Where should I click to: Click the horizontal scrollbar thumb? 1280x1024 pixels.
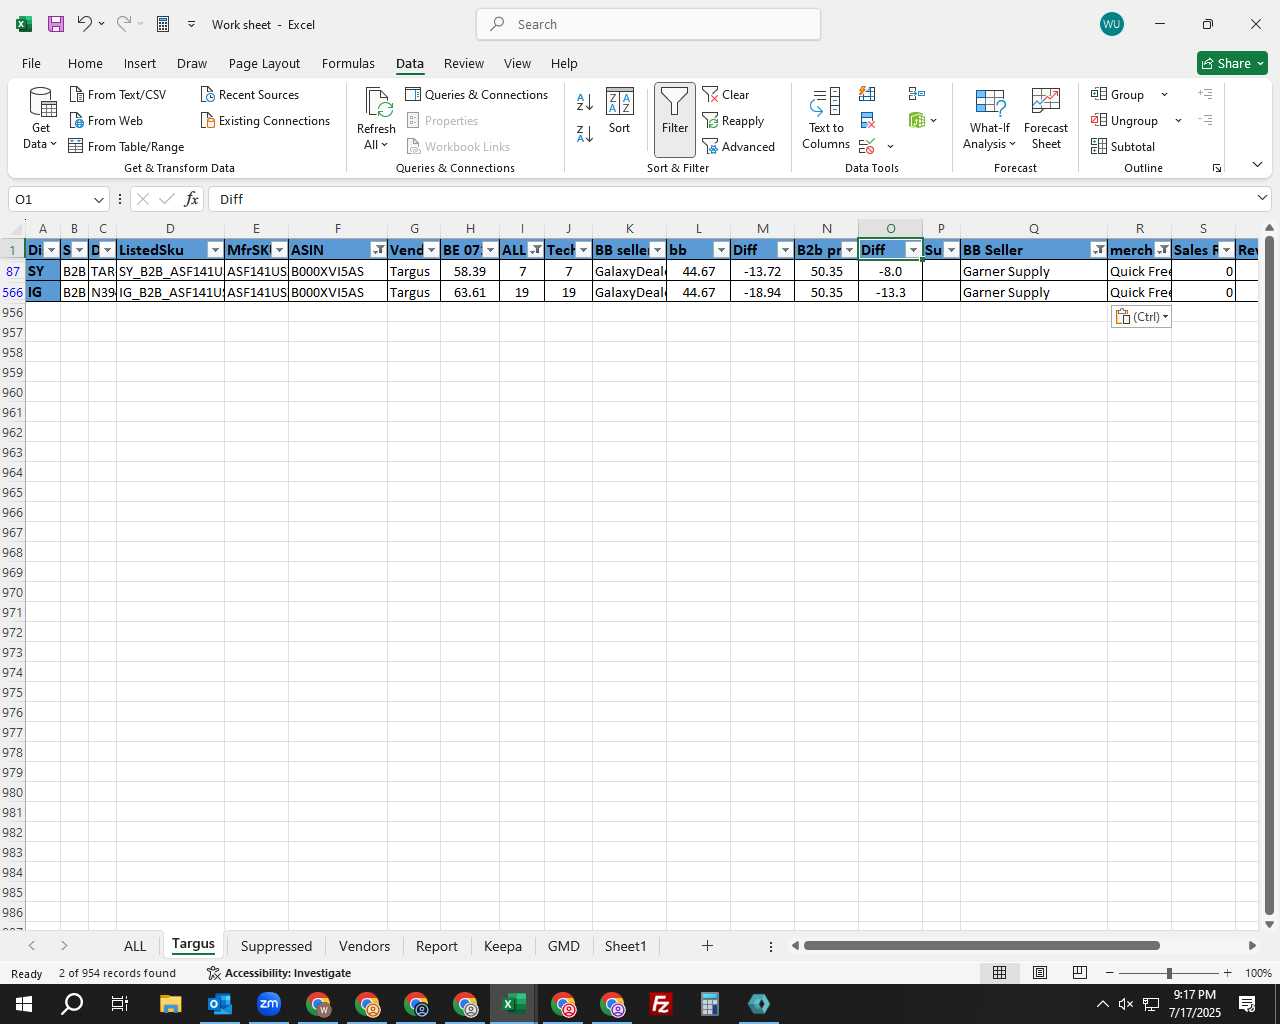(x=981, y=946)
